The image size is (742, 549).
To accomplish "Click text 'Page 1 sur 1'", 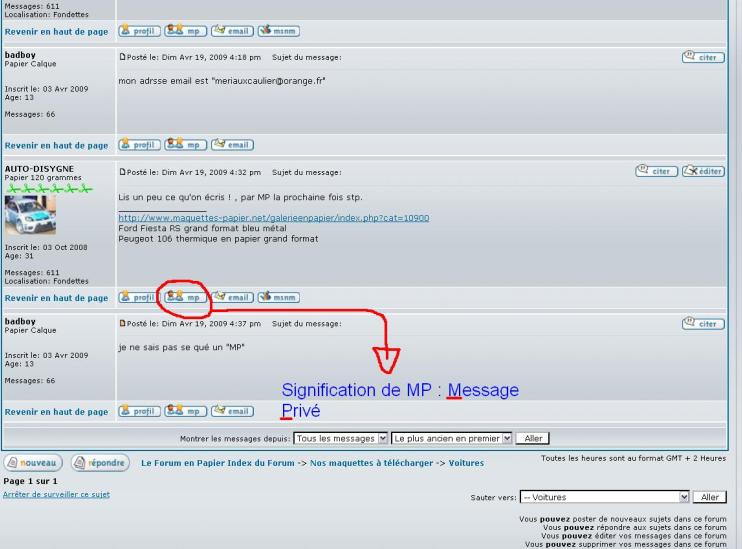I will click(x=30, y=481).
